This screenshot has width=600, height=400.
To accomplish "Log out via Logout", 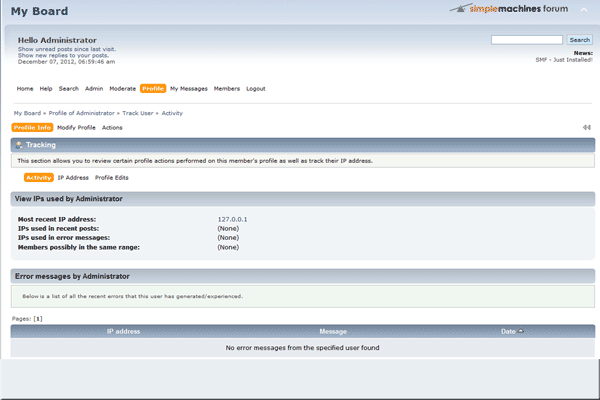I will [x=256, y=89].
